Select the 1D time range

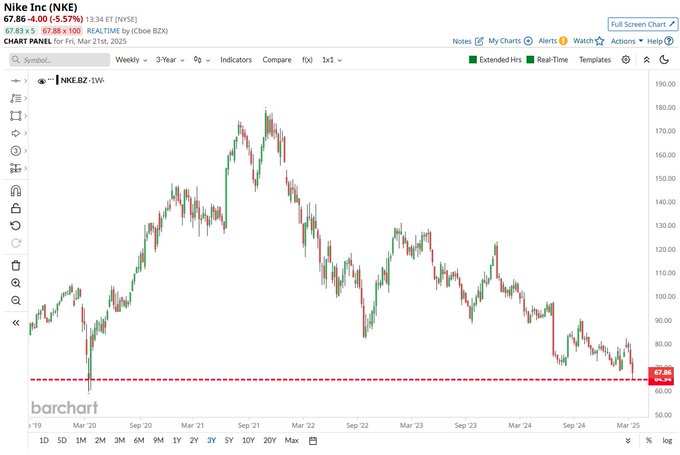[44, 441]
